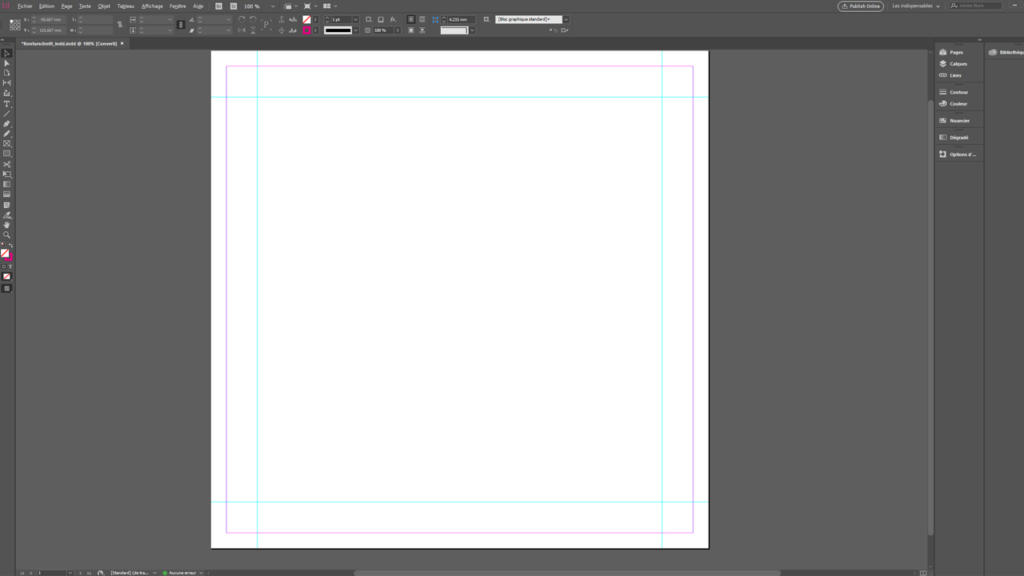Open the Bibliothèques panel
Screen dimensions: 1024x576
click(x=1006, y=52)
